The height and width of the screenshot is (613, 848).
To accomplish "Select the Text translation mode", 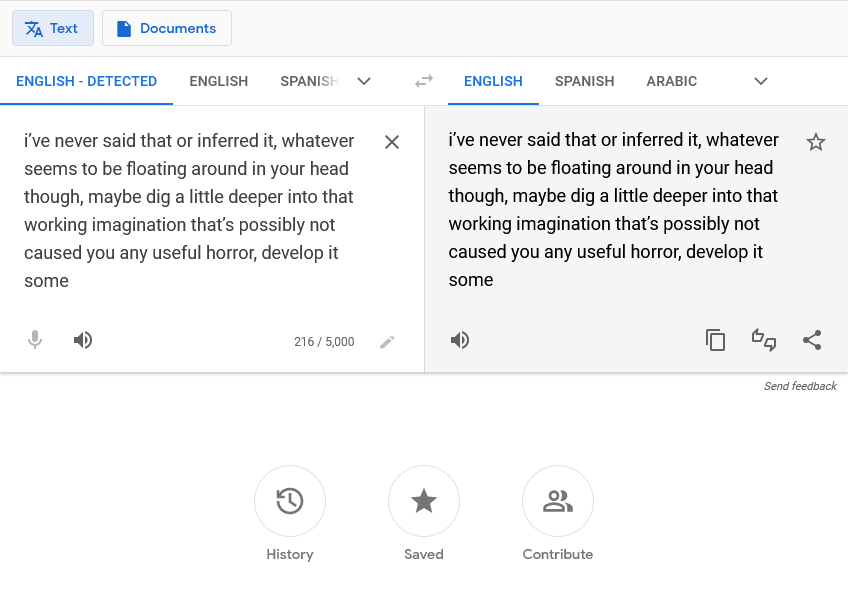I will click(53, 28).
